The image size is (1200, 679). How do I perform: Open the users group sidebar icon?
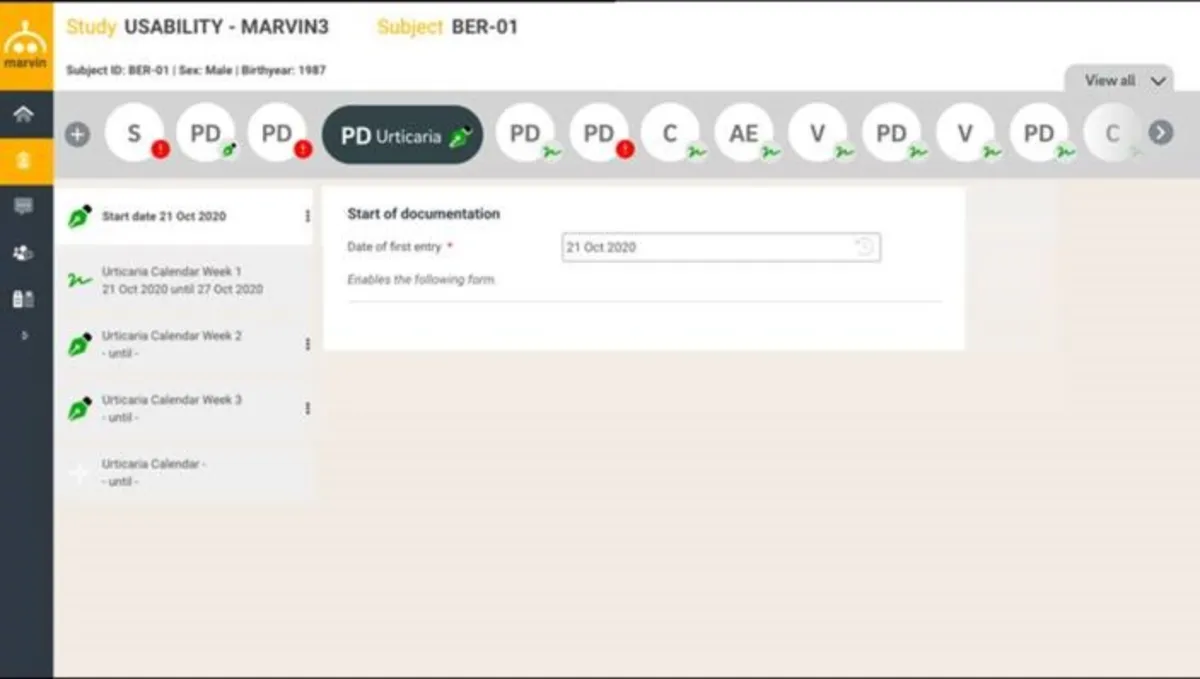[24, 253]
